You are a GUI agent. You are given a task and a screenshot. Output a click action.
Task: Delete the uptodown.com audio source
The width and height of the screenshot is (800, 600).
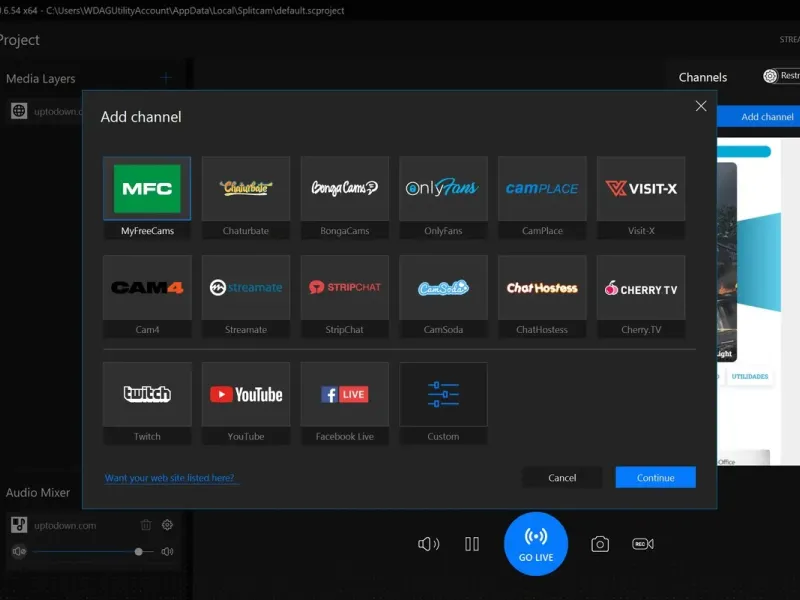(146, 524)
